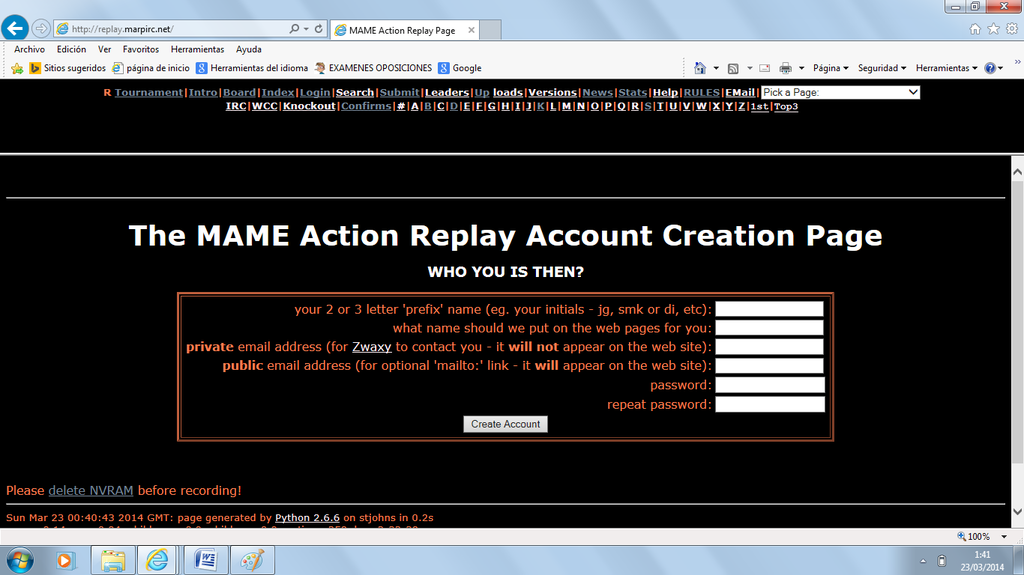Go back with the browser back arrow

(x=15, y=28)
